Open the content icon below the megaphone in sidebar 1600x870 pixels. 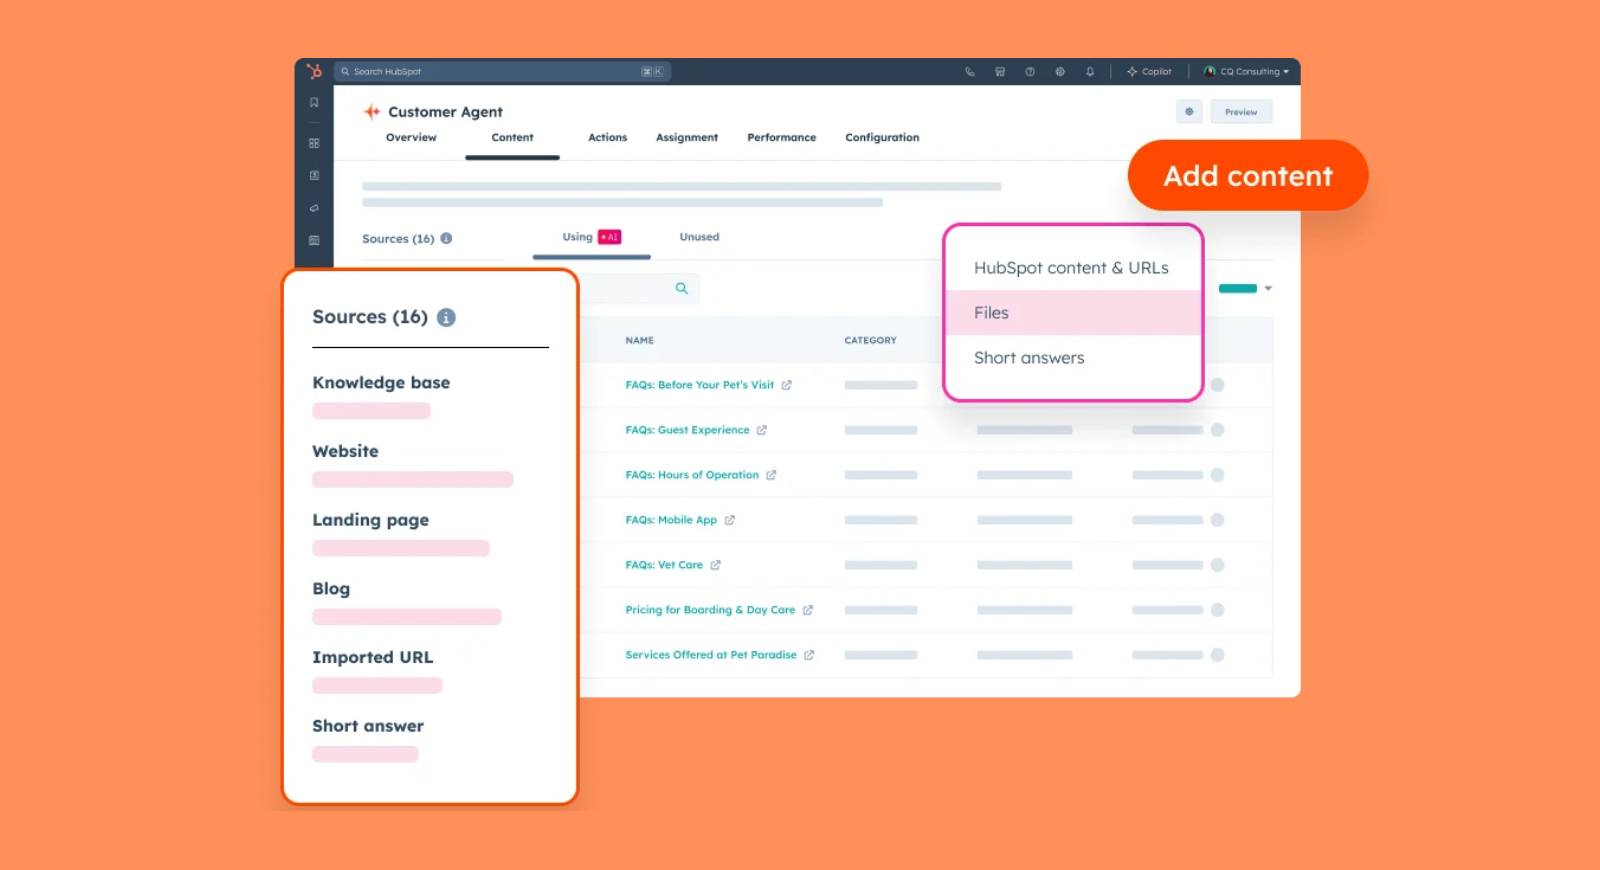pos(314,240)
